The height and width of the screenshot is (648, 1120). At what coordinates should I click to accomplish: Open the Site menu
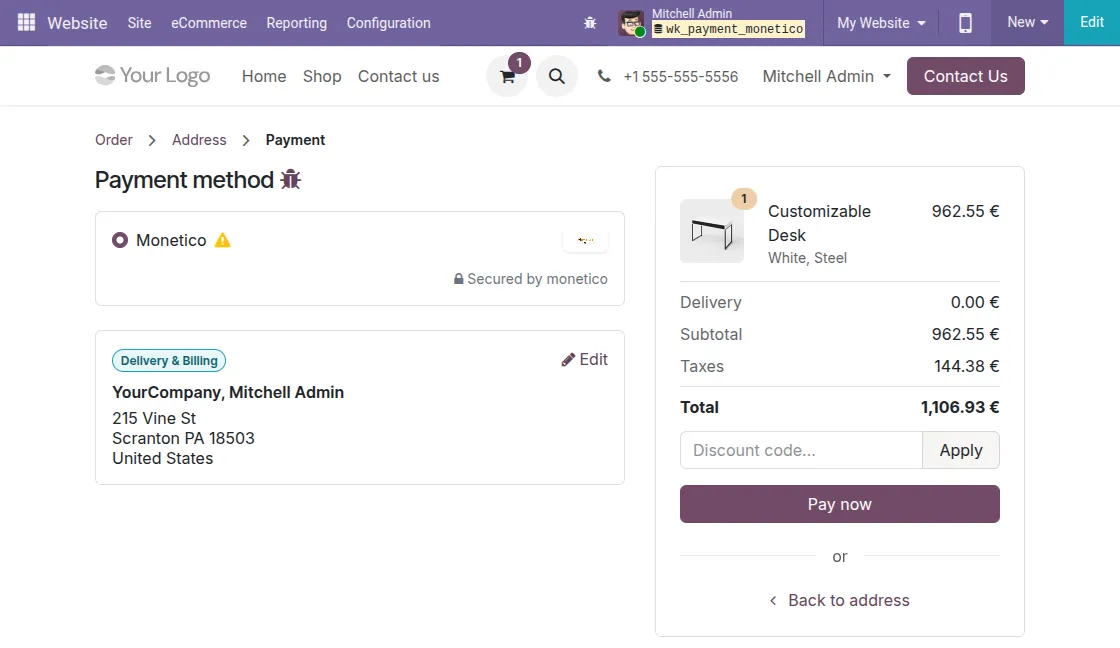tap(139, 23)
